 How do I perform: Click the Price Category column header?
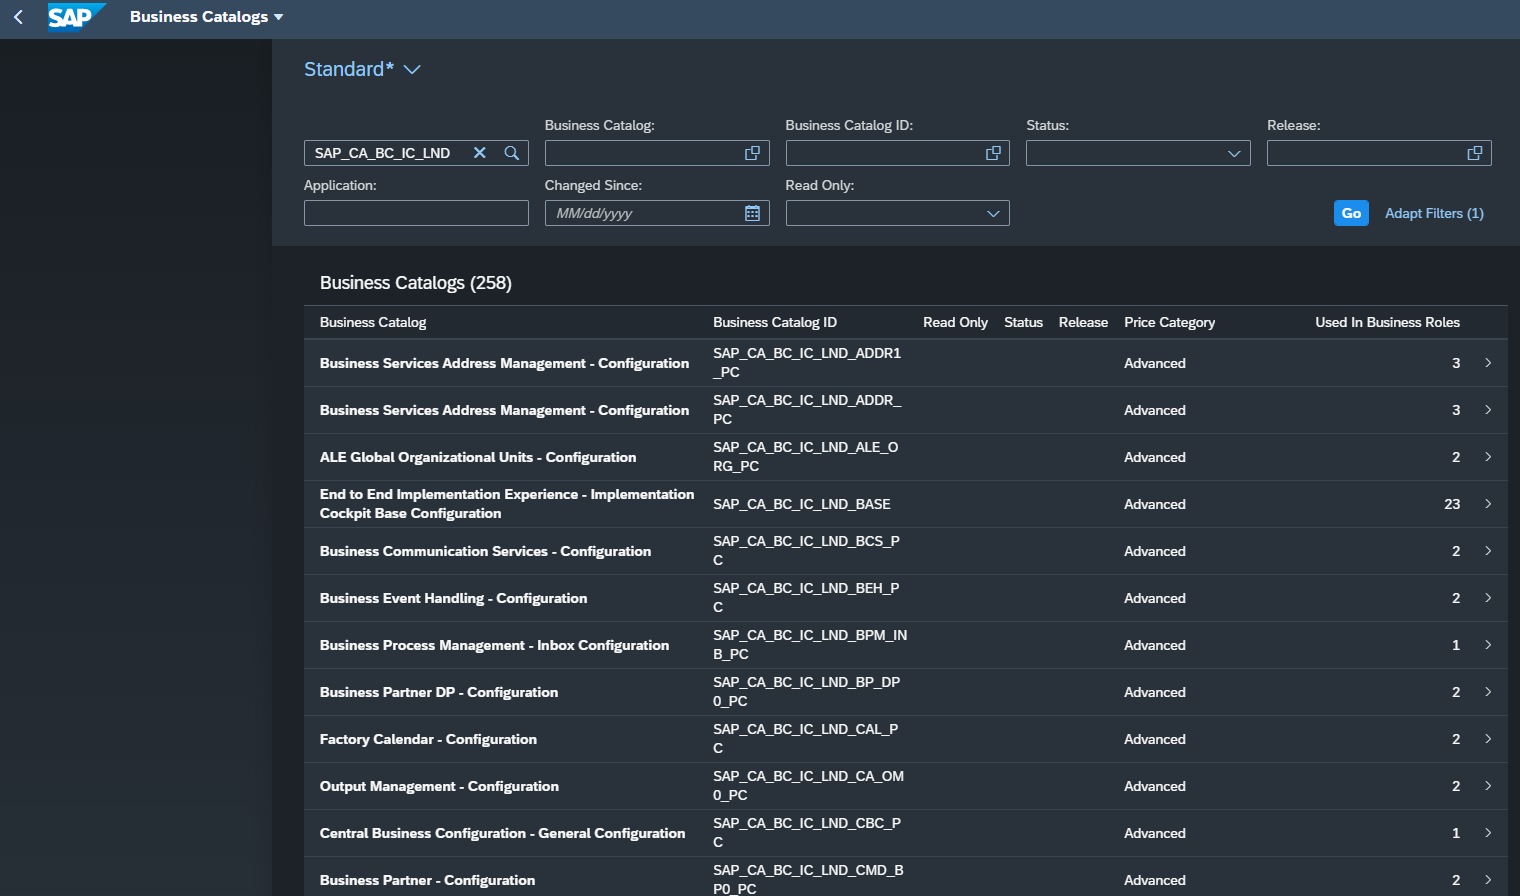pos(1169,322)
